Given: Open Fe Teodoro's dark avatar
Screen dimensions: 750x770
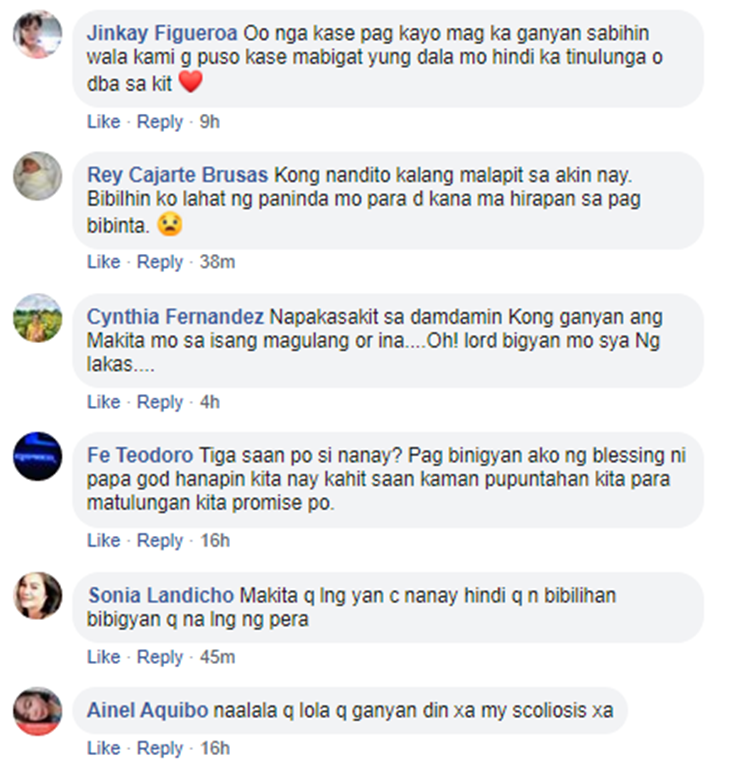Looking at the screenshot, I should coord(37,456).
